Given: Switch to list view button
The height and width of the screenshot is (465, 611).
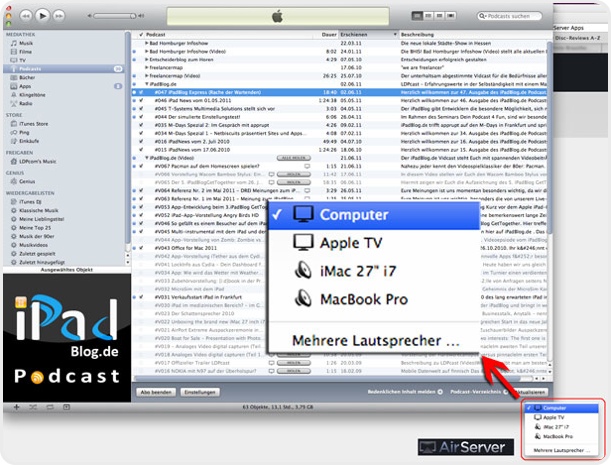Looking at the screenshot, I should (417, 16).
